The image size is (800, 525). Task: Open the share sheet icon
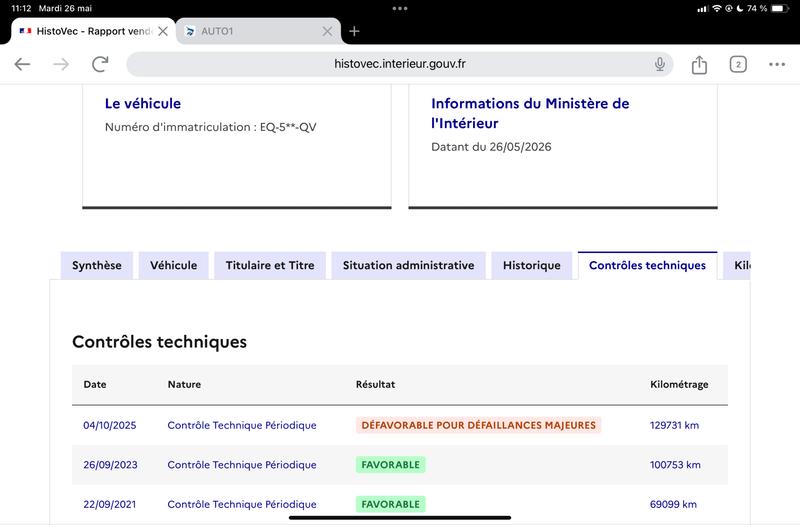click(699, 64)
